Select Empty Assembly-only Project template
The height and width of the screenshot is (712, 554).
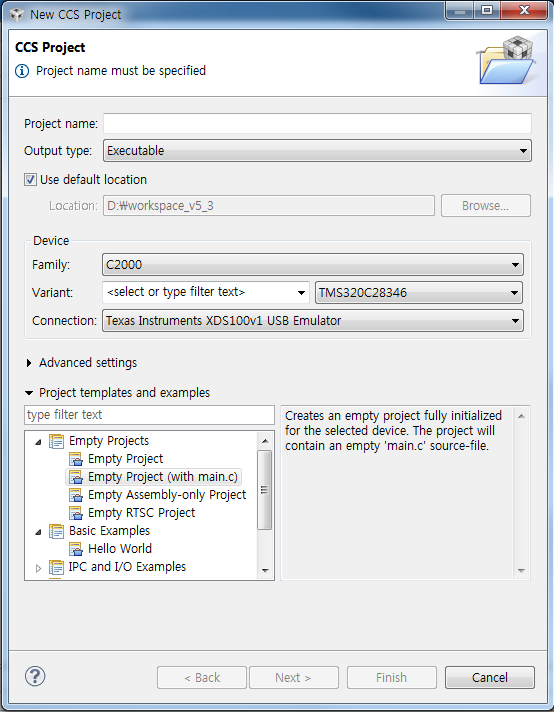click(x=167, y=495)
